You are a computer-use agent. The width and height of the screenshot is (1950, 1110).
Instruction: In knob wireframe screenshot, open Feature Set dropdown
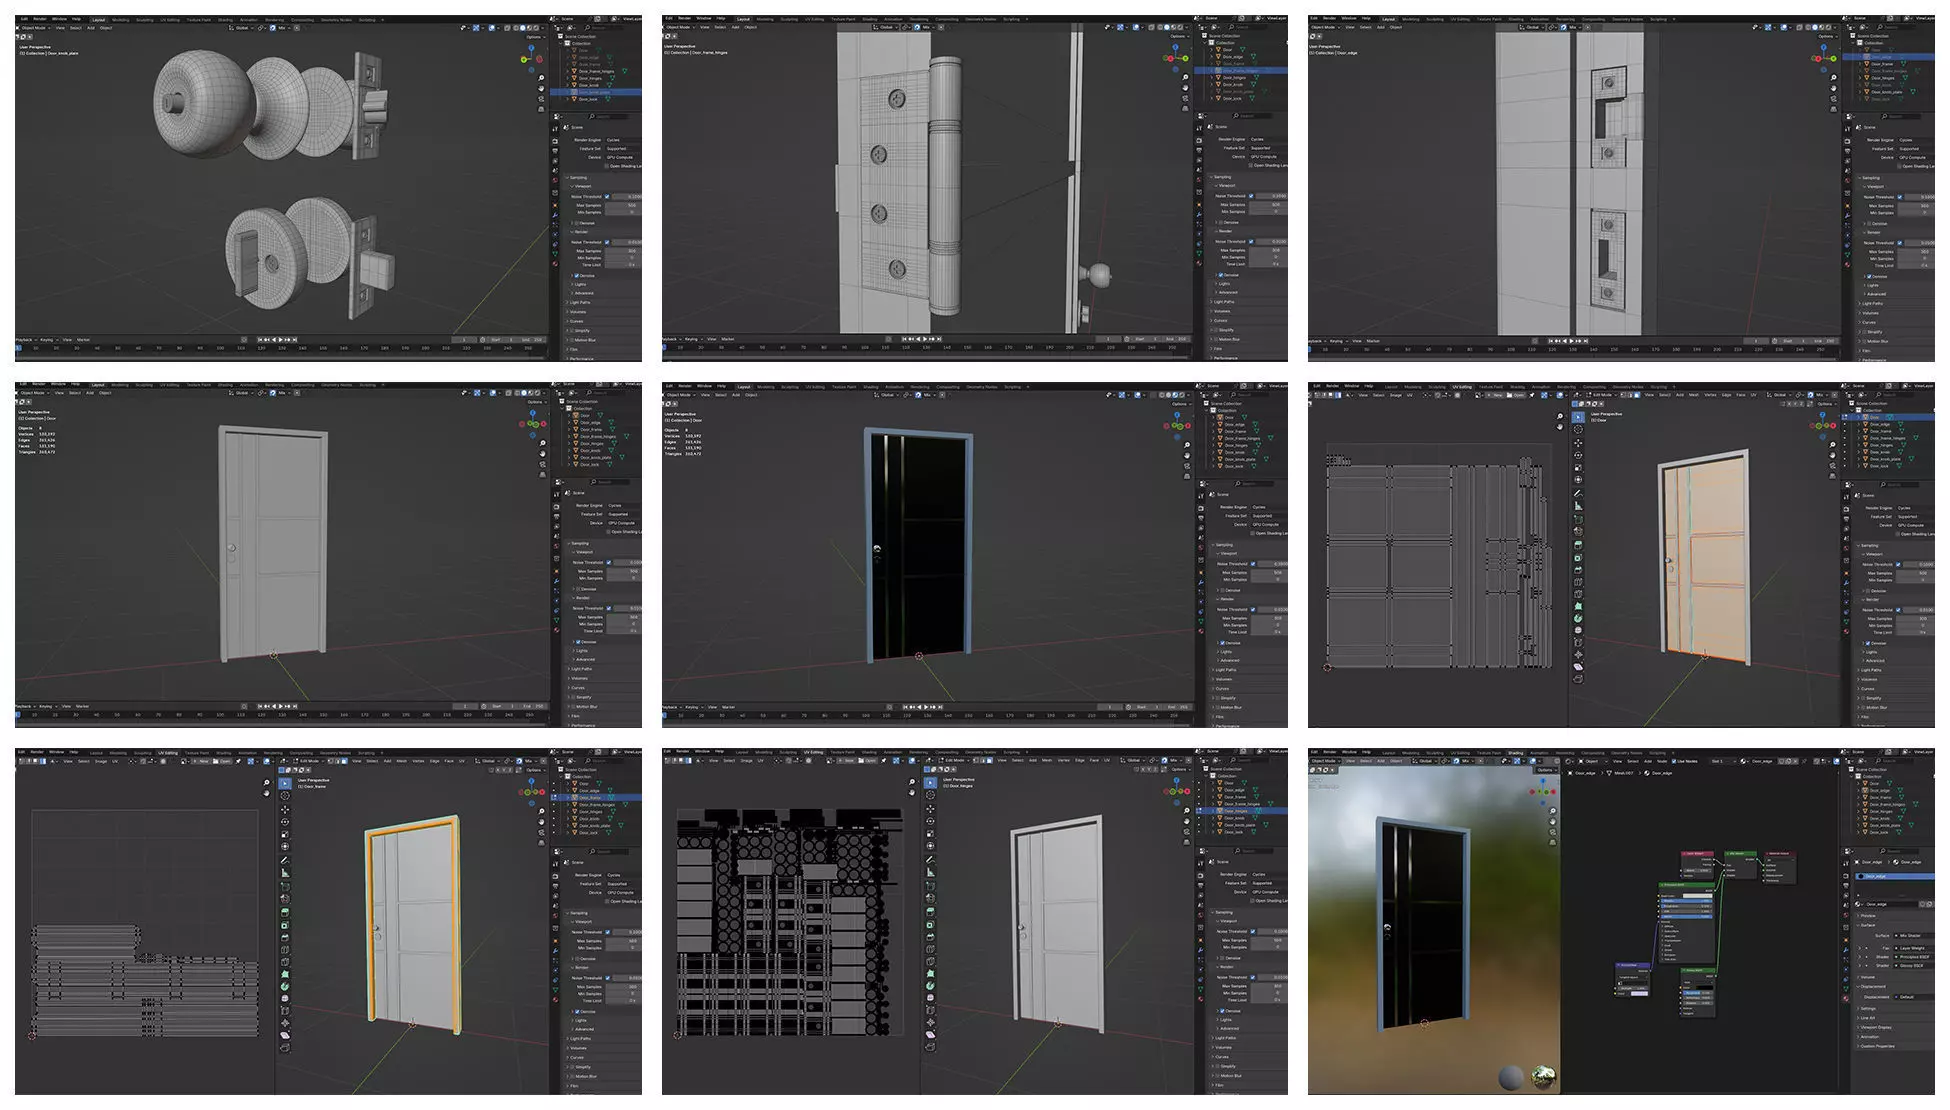tap(624, 149)
